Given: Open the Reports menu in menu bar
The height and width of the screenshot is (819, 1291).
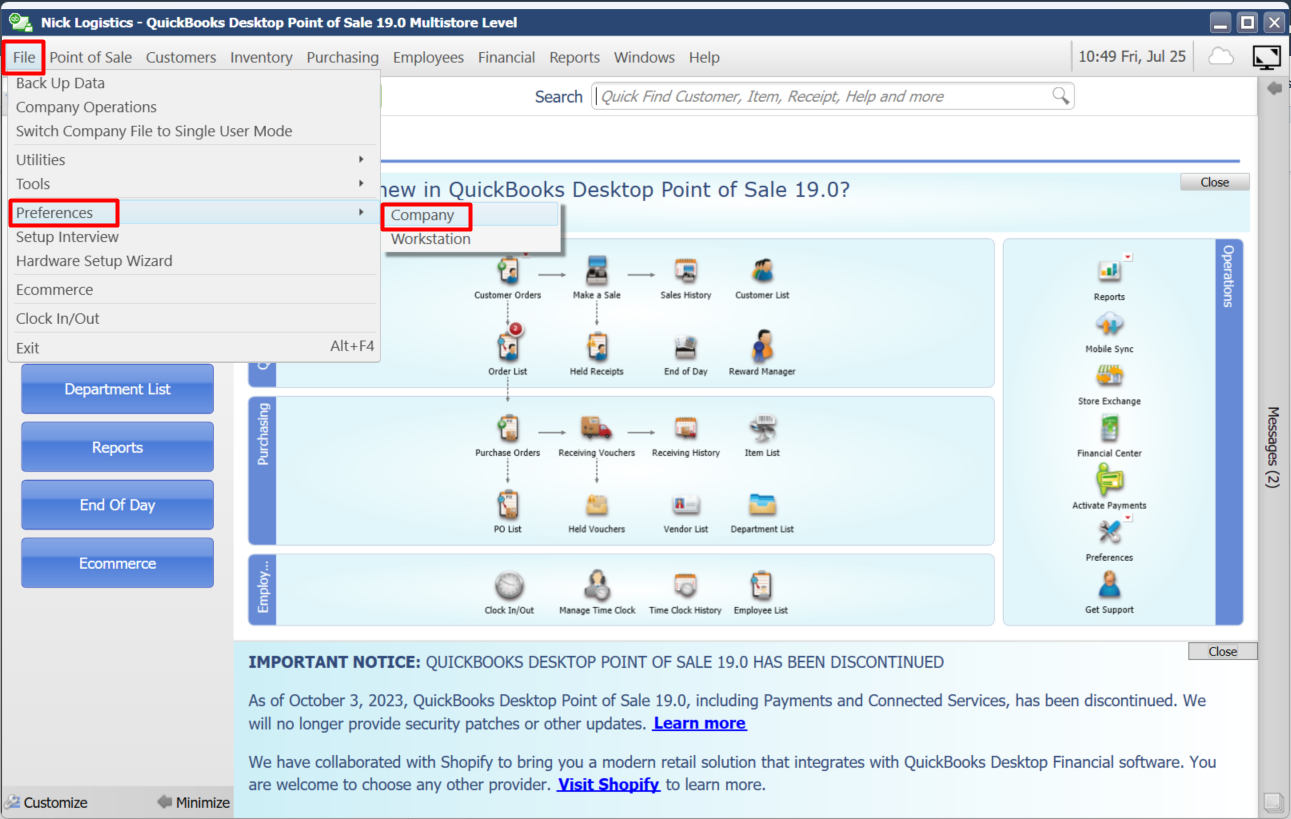Looking at the screenshot, I should click(575, 57).
